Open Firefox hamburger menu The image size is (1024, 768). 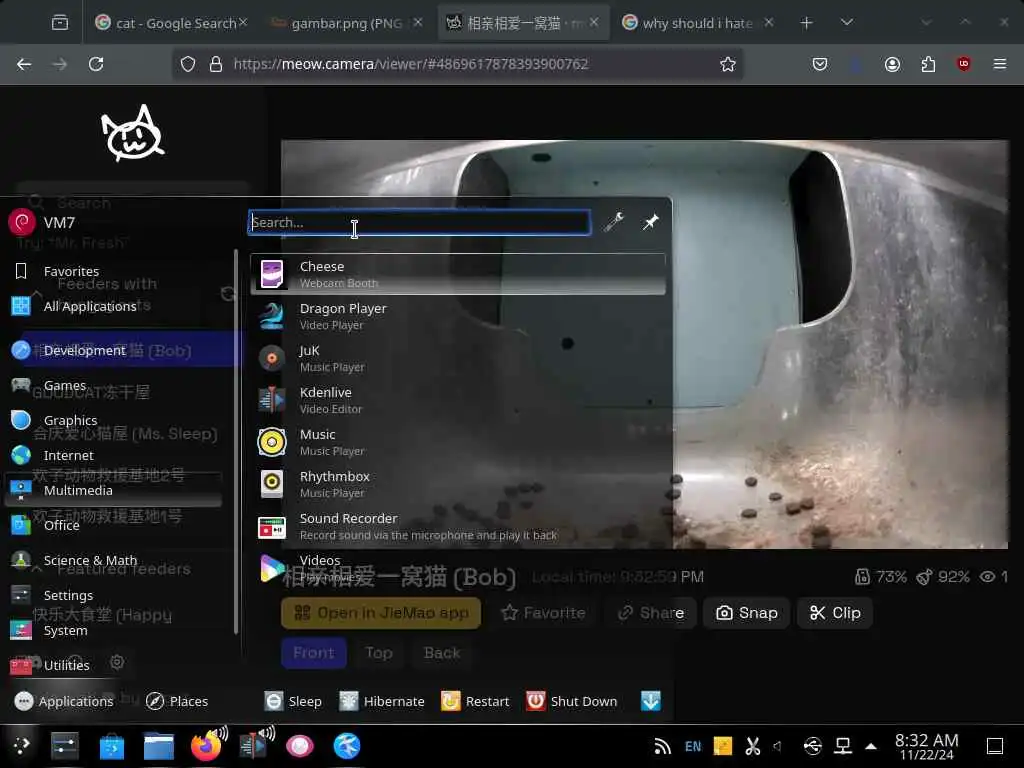tap(1000, 64)
